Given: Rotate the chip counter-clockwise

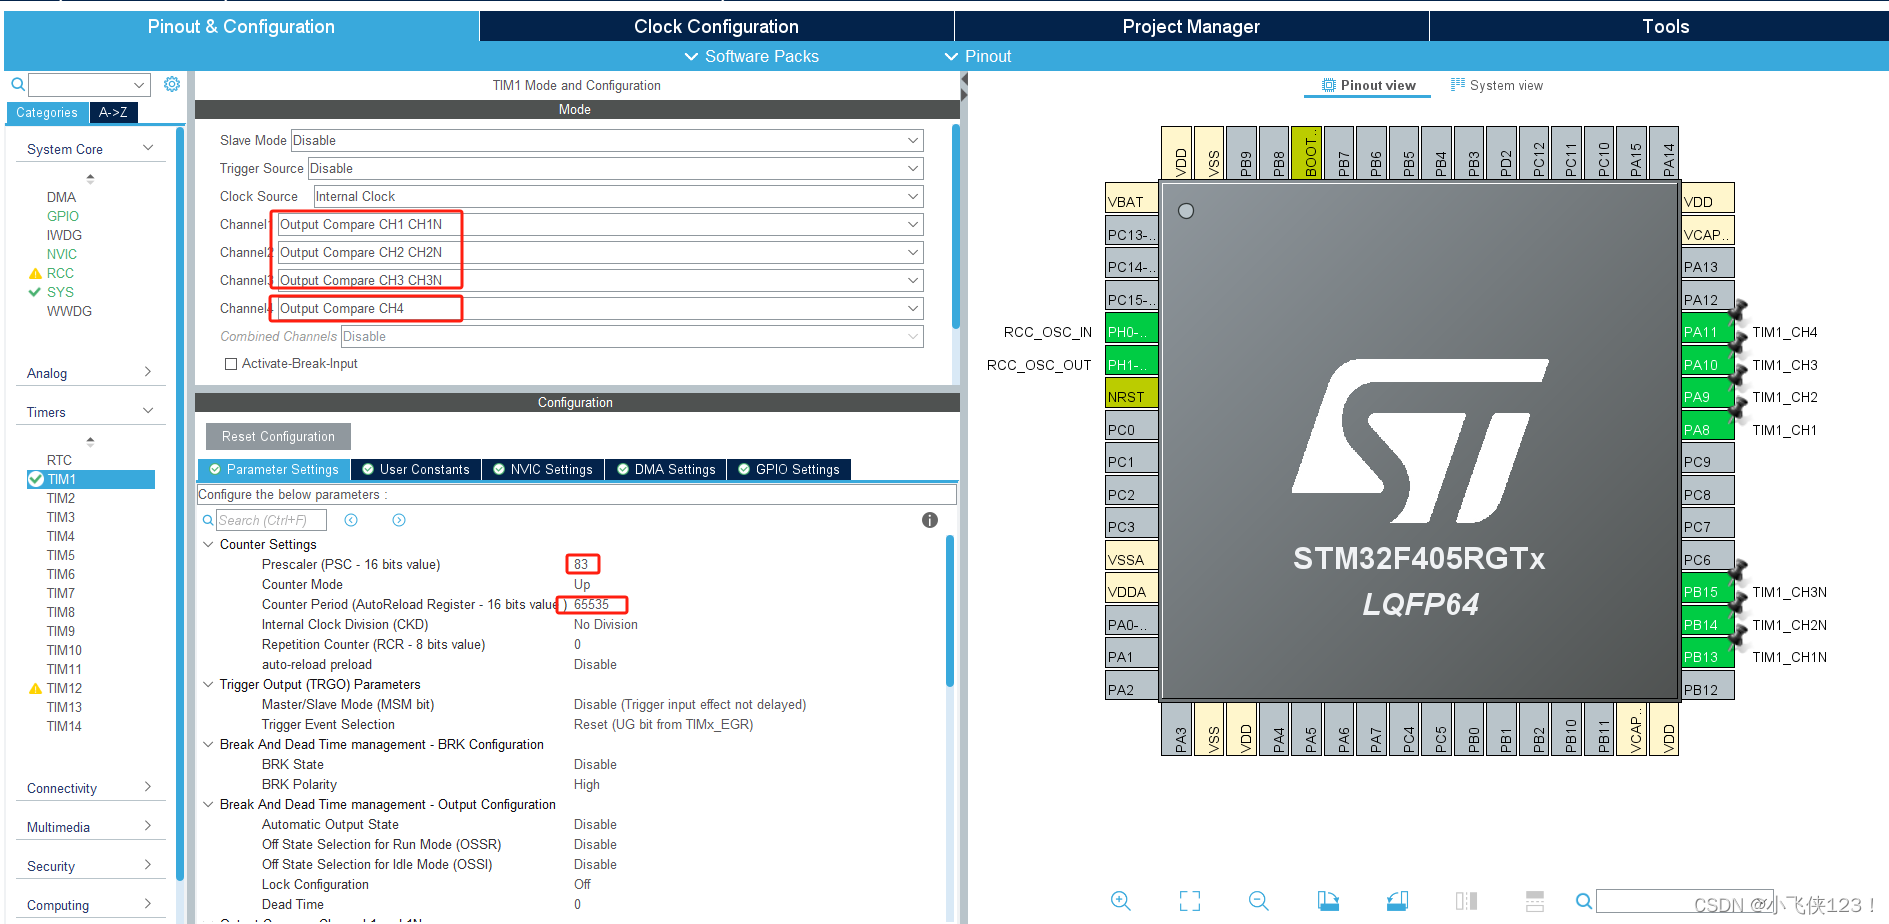Looking at the screenshot, I should [1397, 899].
